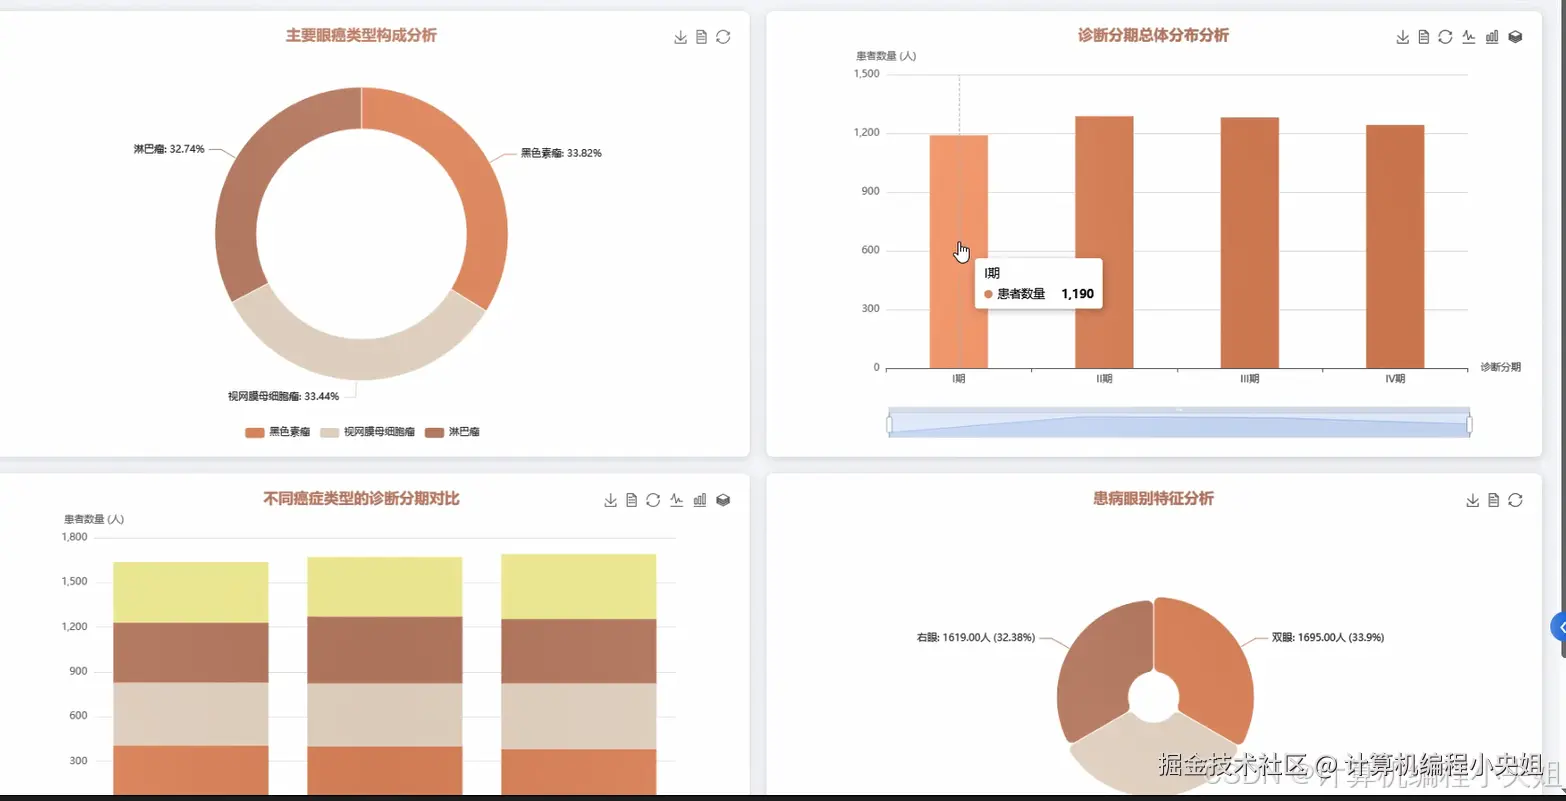Click the 'IV期' x-axis label
Image resolution: width=1566 pixels, height=801 pixels.
(x=1395, y=379)
